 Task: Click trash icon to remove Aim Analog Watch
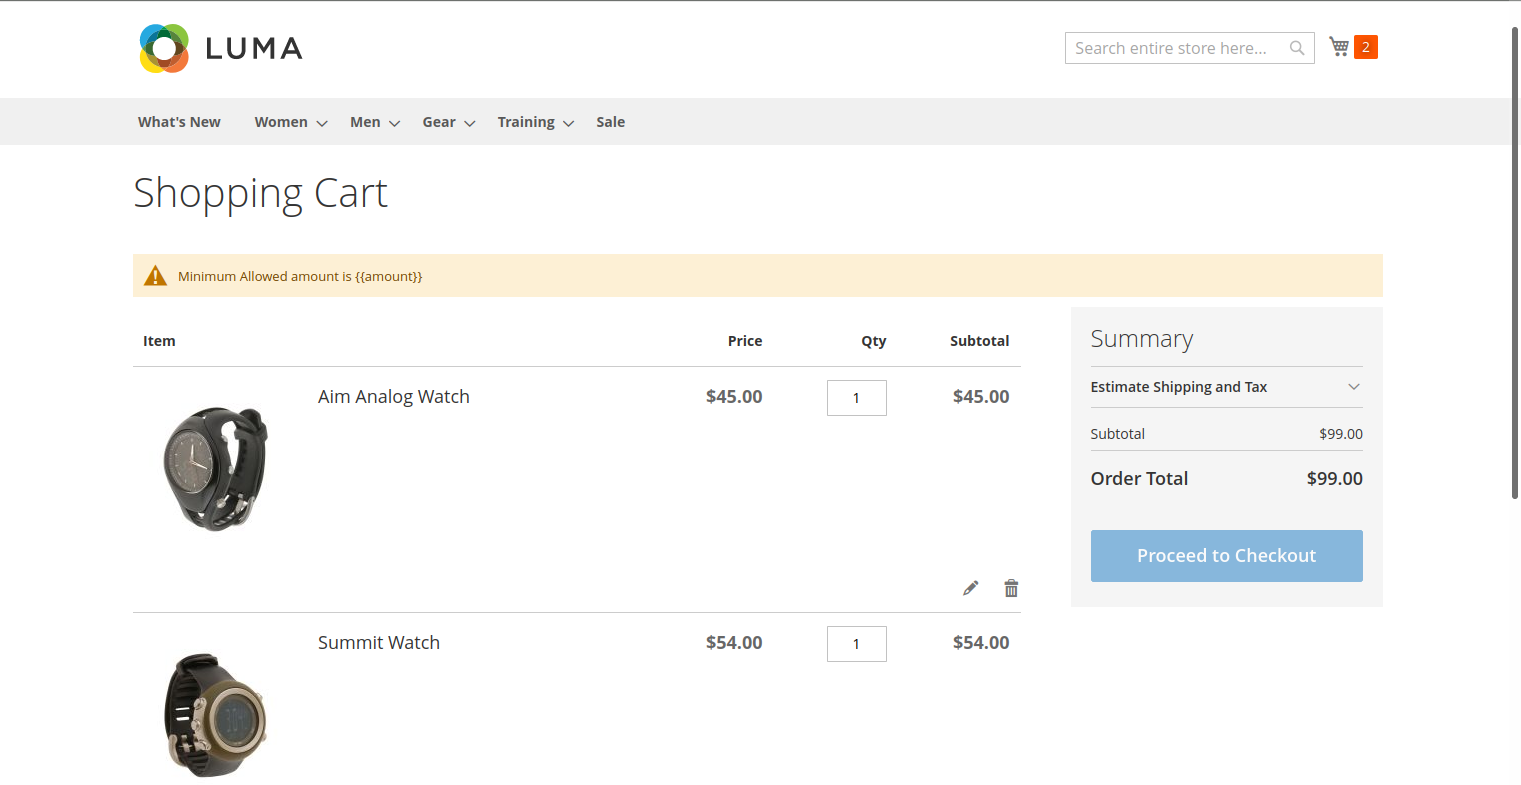coord(1011,588)
